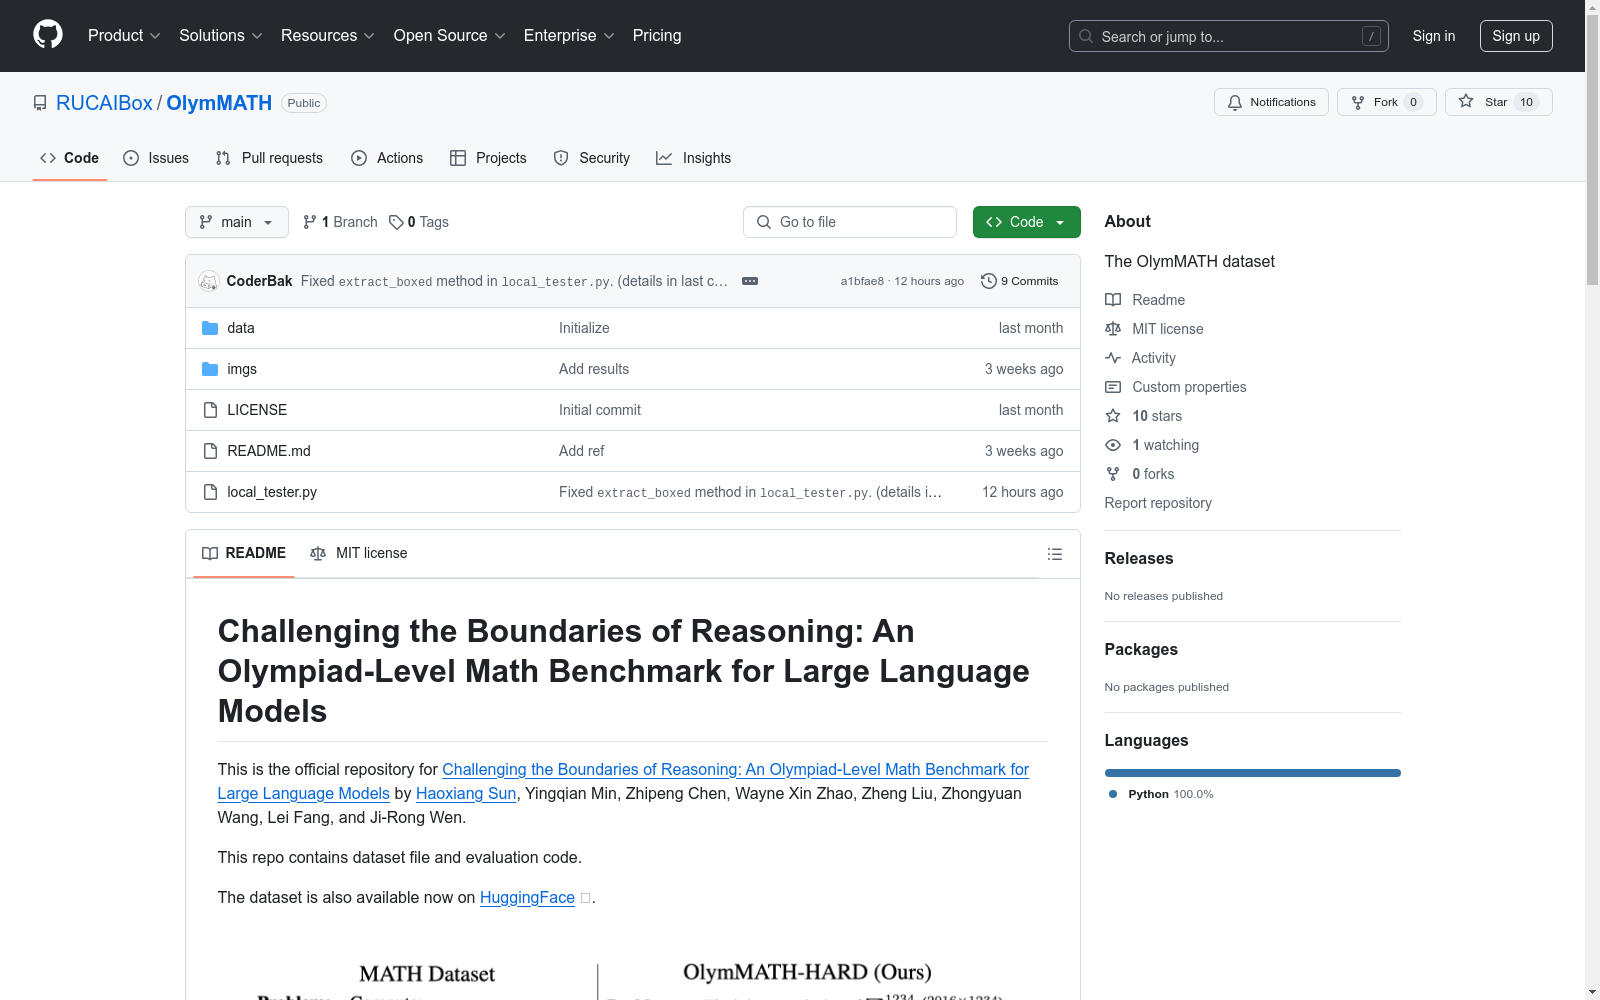Click the Sign in link
Viewport: 1600px width, 1000px height.
tap(1434, 36)
